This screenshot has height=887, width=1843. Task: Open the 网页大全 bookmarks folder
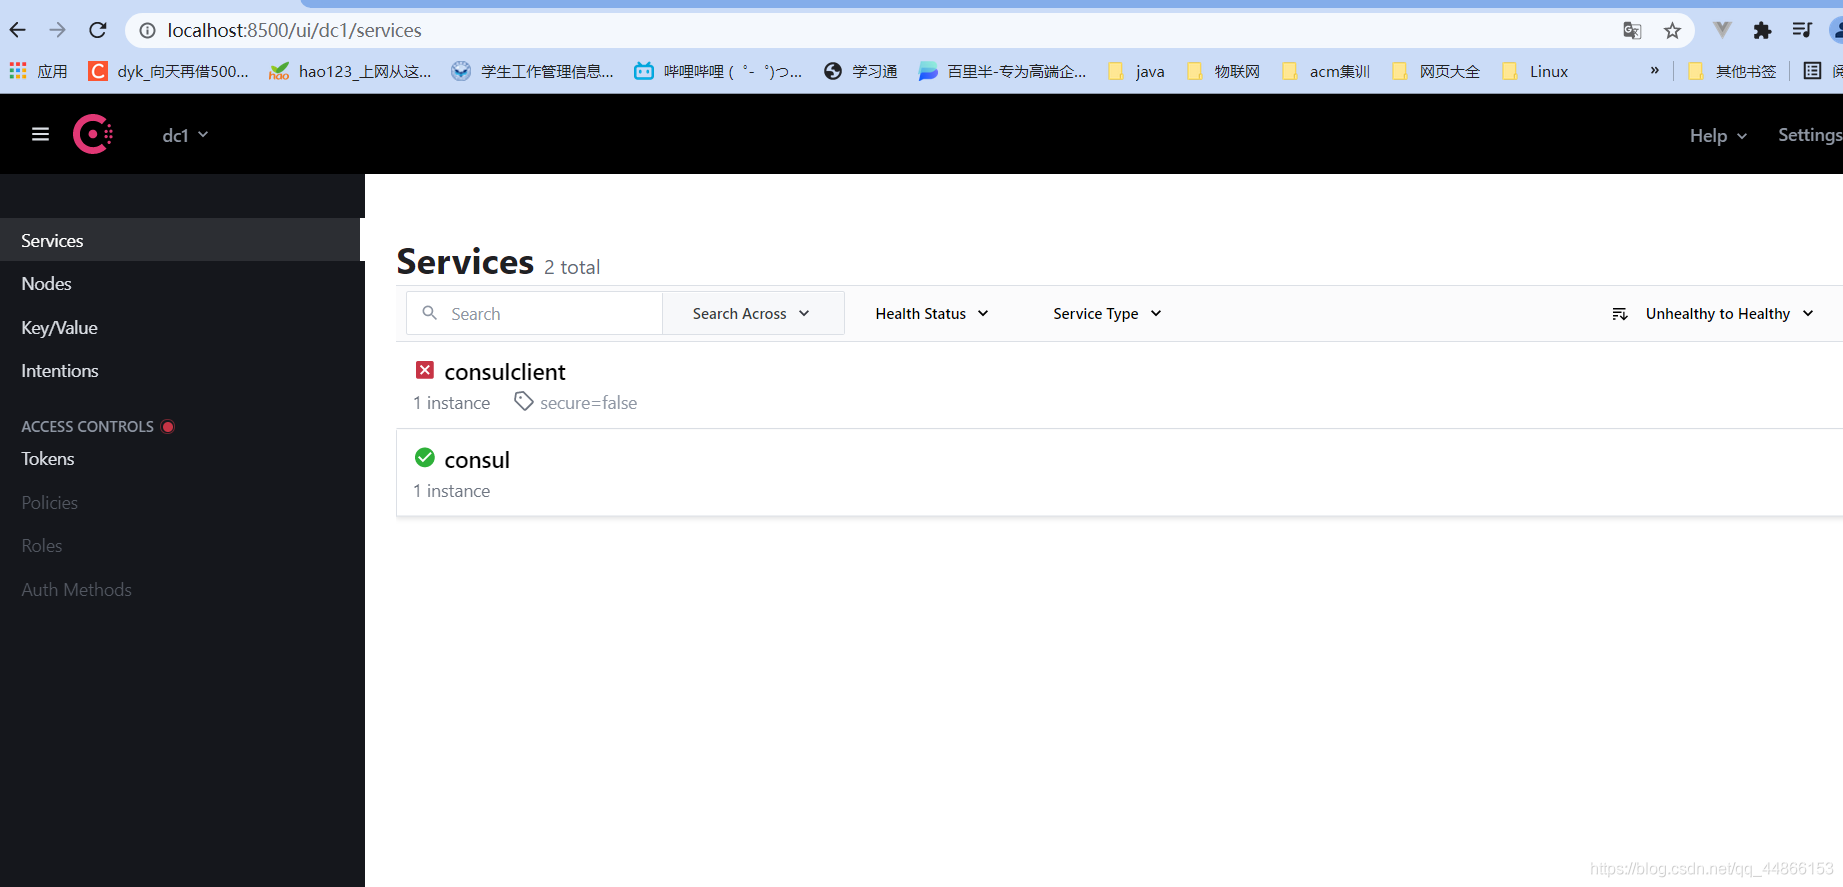point(1436,71)
